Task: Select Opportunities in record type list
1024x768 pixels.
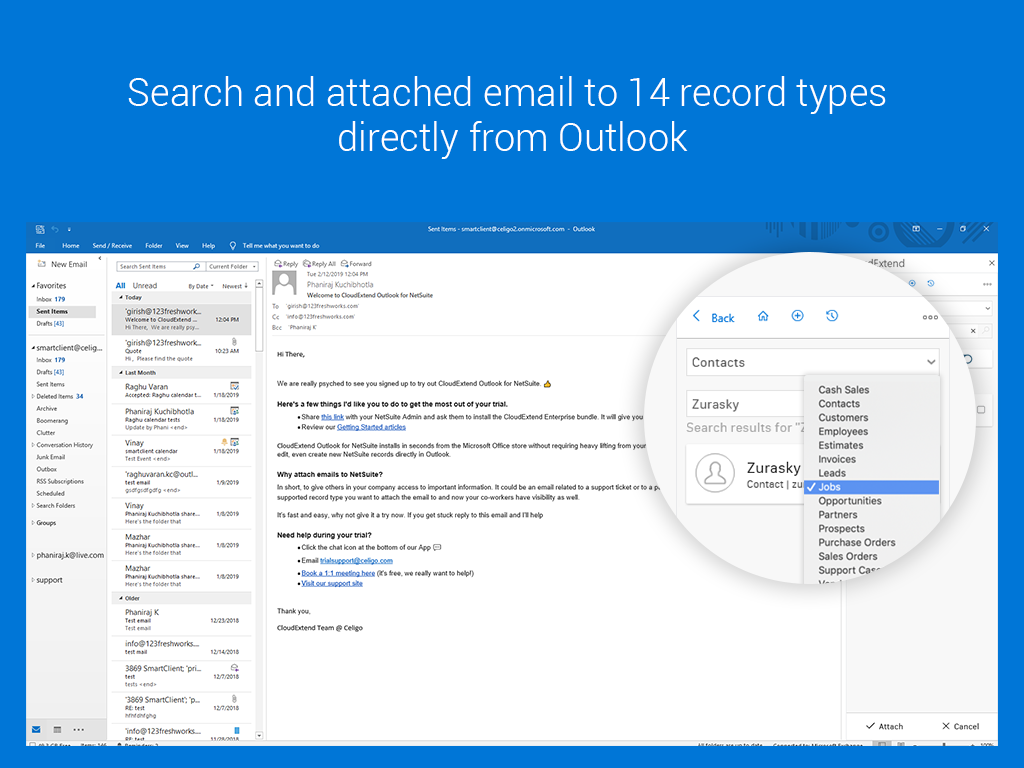Action: point(850,501)
